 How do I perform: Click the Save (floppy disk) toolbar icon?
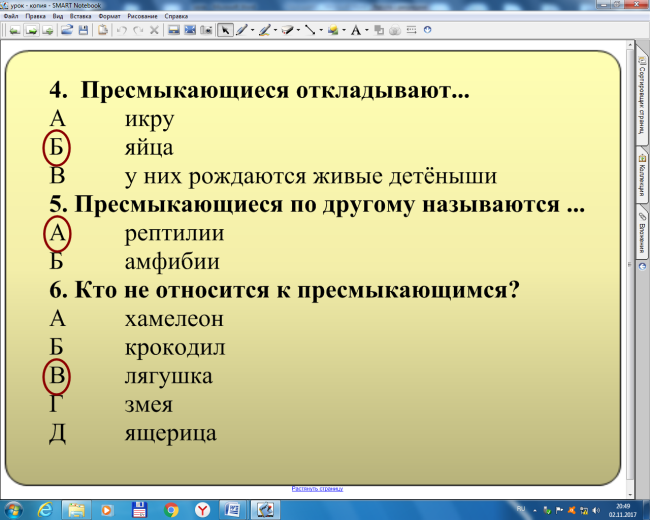tap(84, 30)
